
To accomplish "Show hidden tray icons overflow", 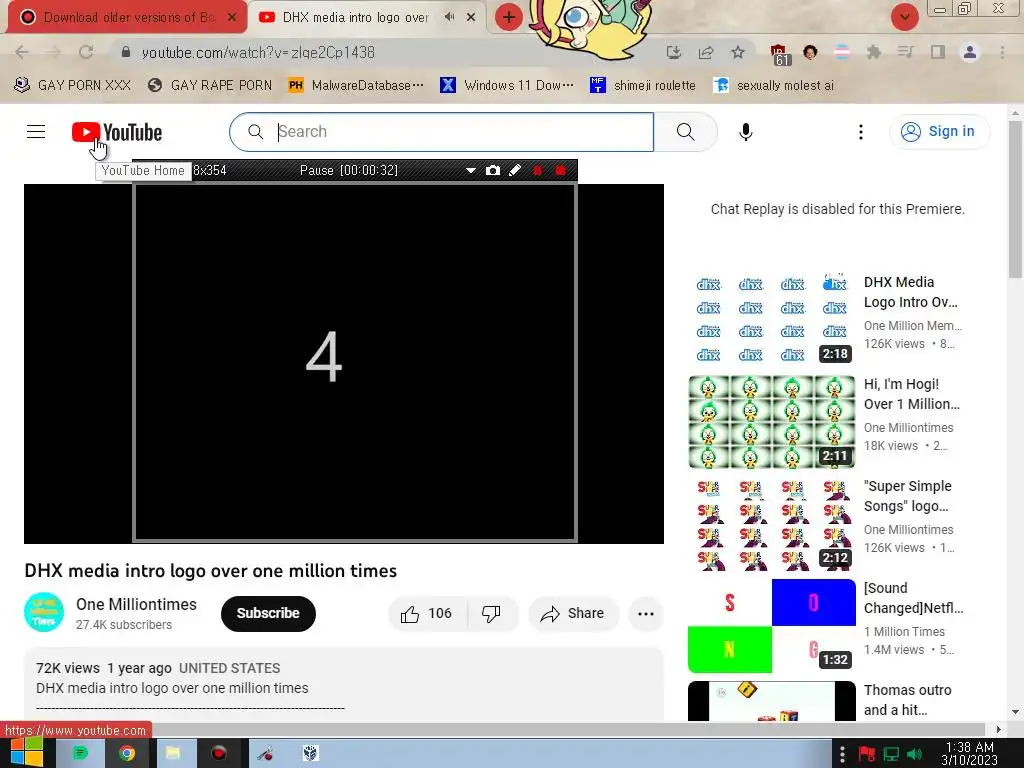I will point(842,754).
